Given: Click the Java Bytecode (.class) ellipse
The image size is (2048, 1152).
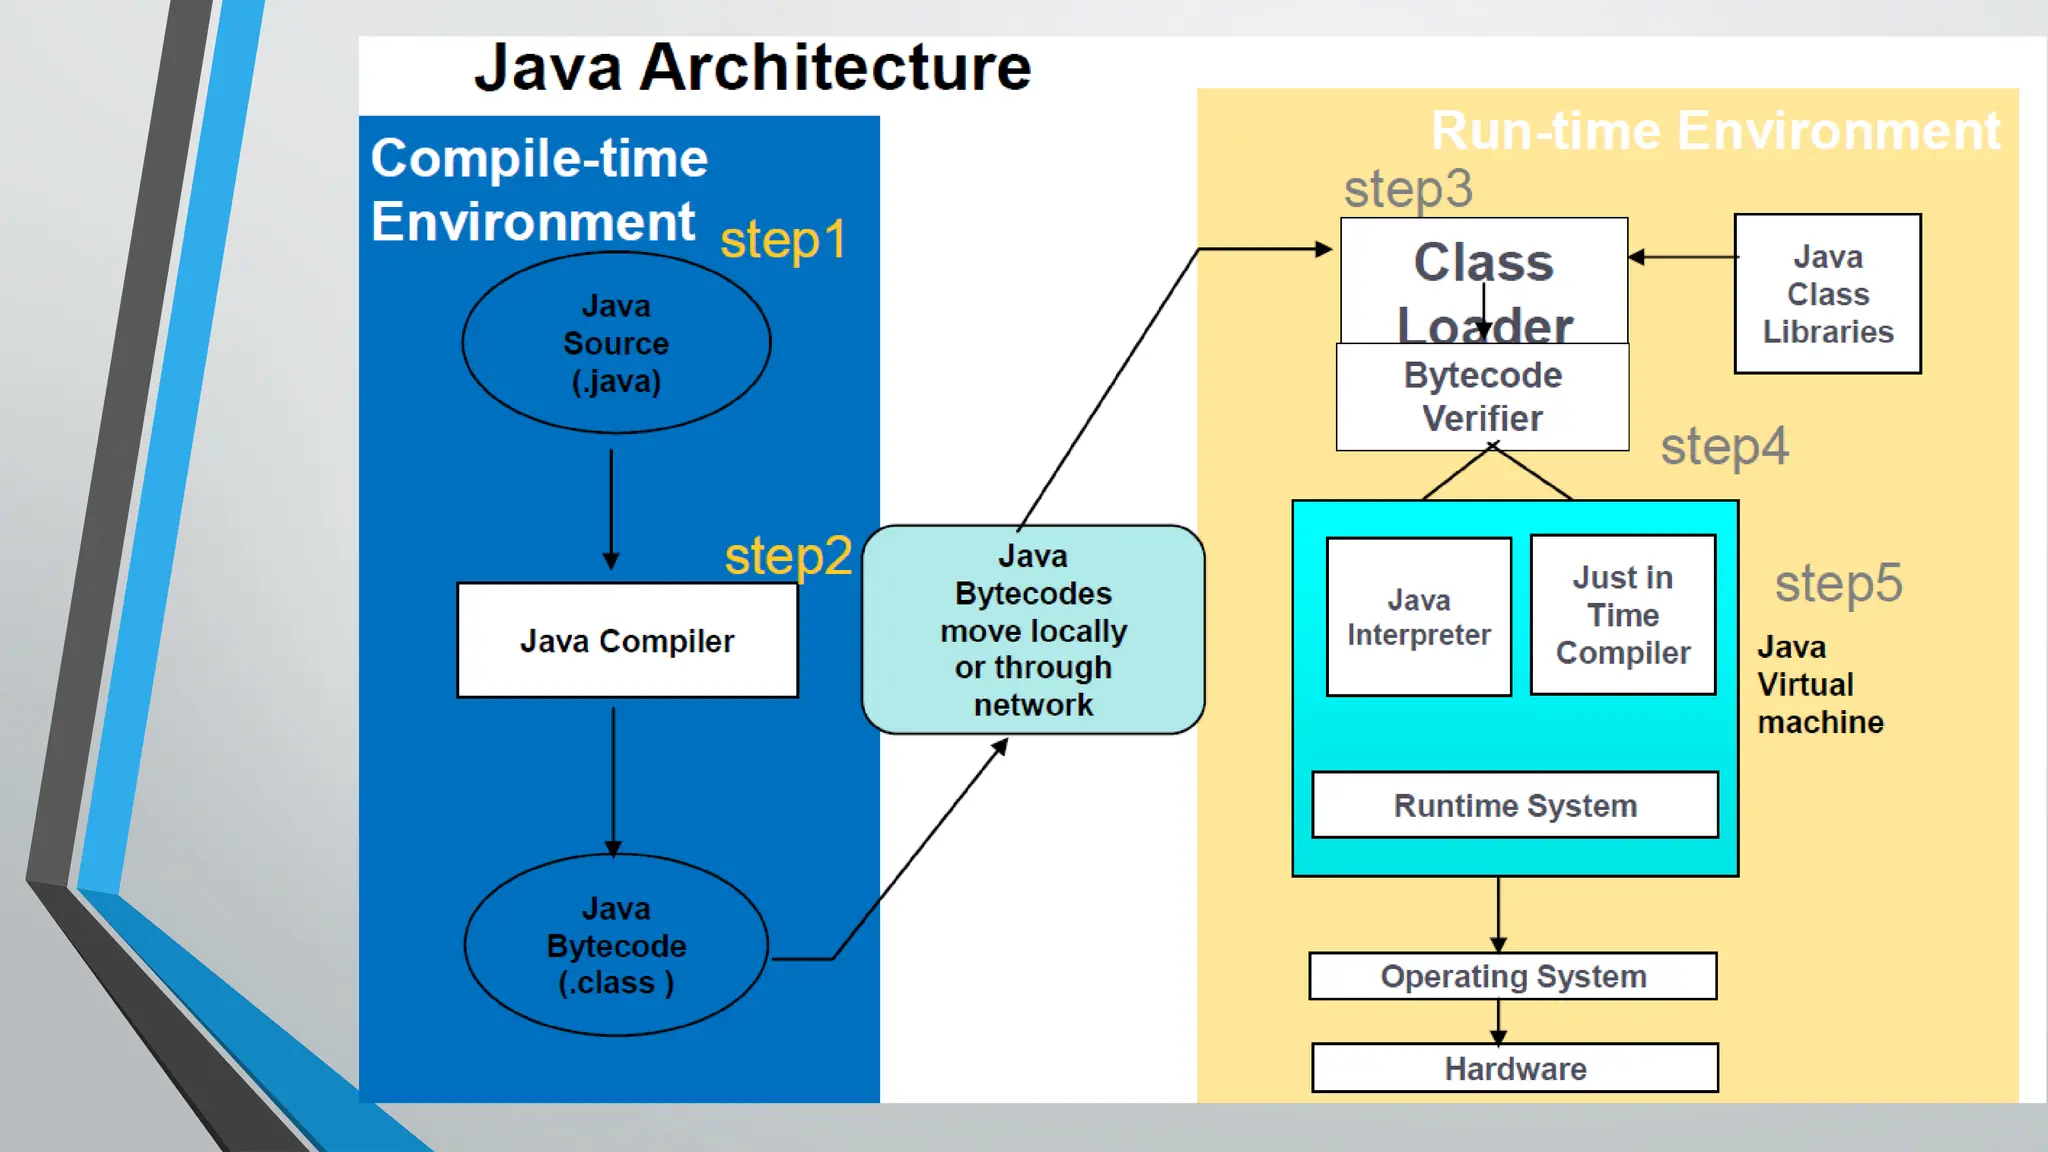Looking at the screenshot, I should point(616,946).
